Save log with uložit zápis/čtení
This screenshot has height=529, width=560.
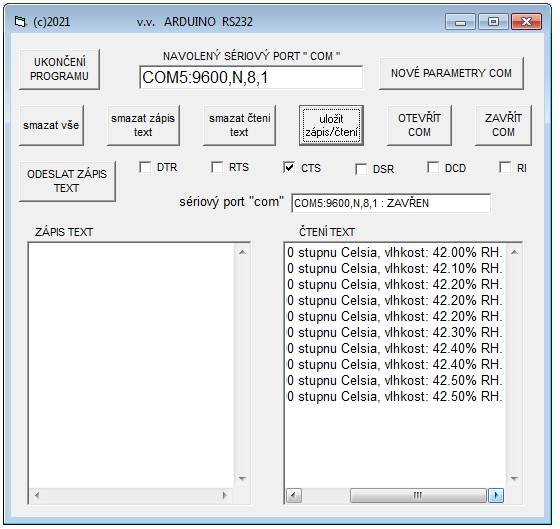point(331,125)
